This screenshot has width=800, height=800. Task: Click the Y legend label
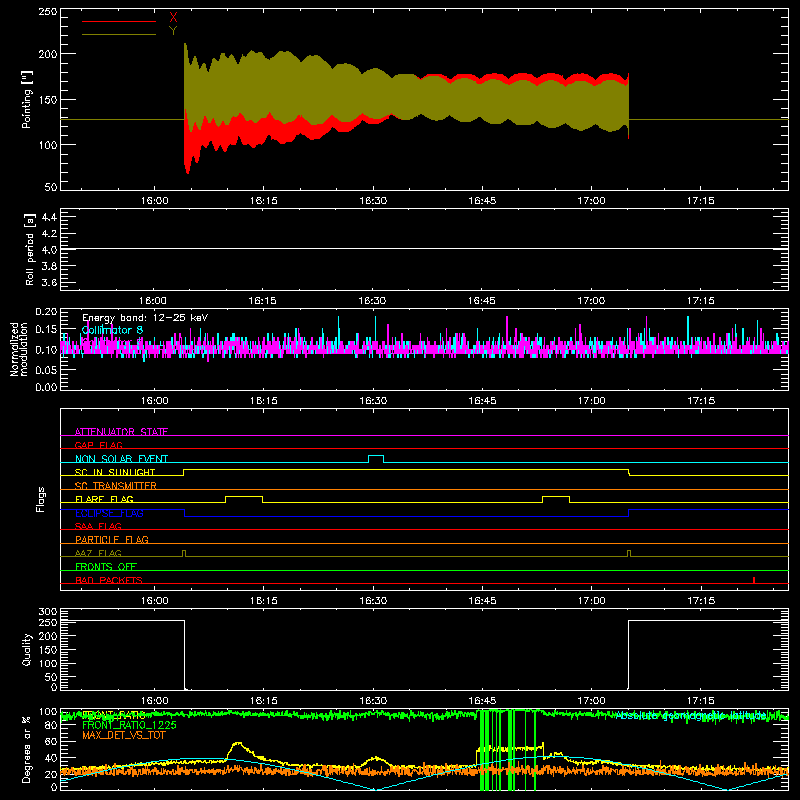click(x=173, y=31)
